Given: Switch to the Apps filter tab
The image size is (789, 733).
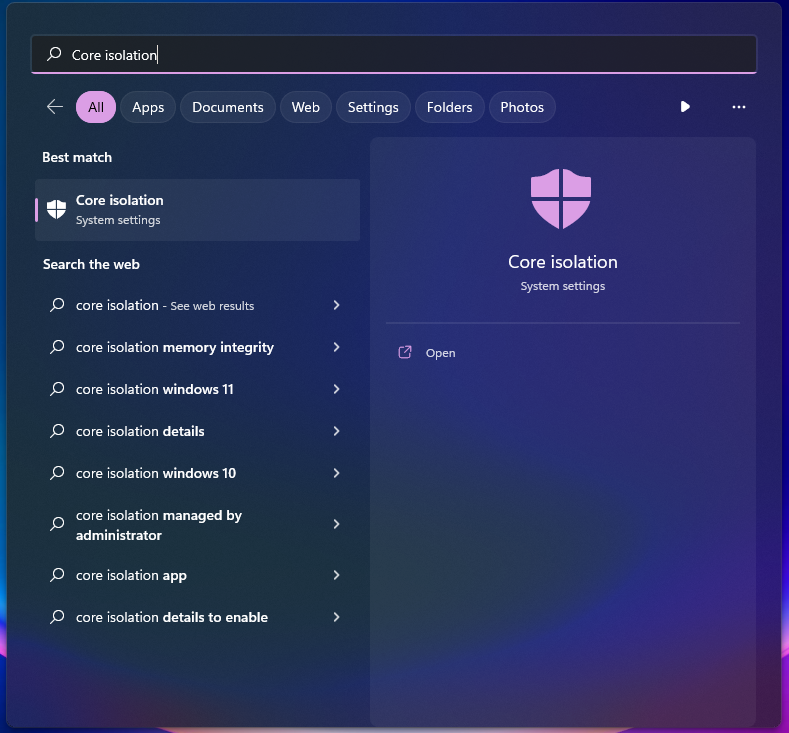Looking at the screenshot, I should (148, 107).
